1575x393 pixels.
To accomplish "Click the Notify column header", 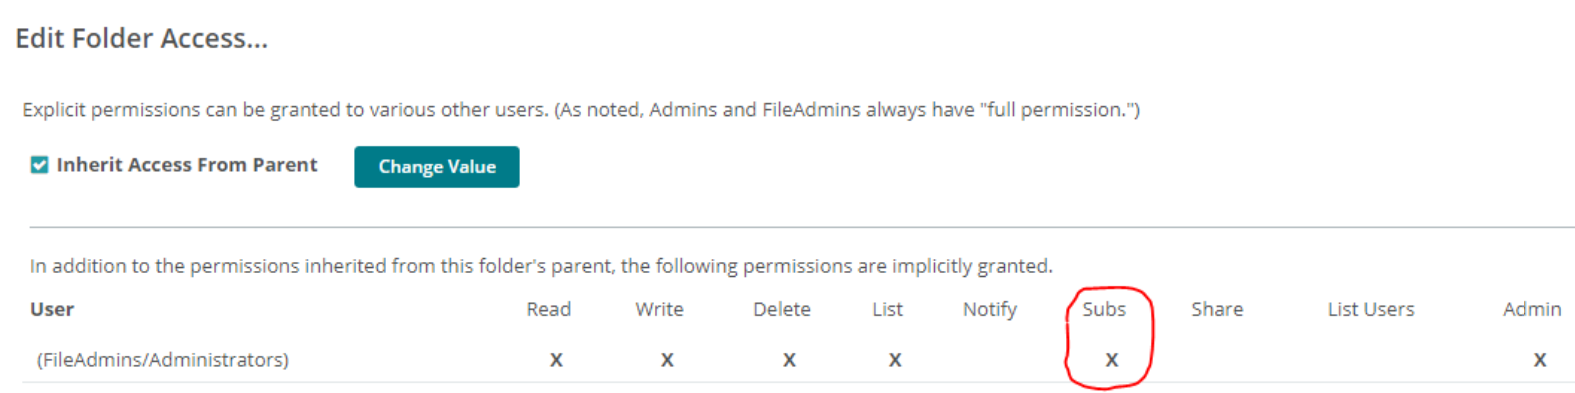I will coord(990,310).
